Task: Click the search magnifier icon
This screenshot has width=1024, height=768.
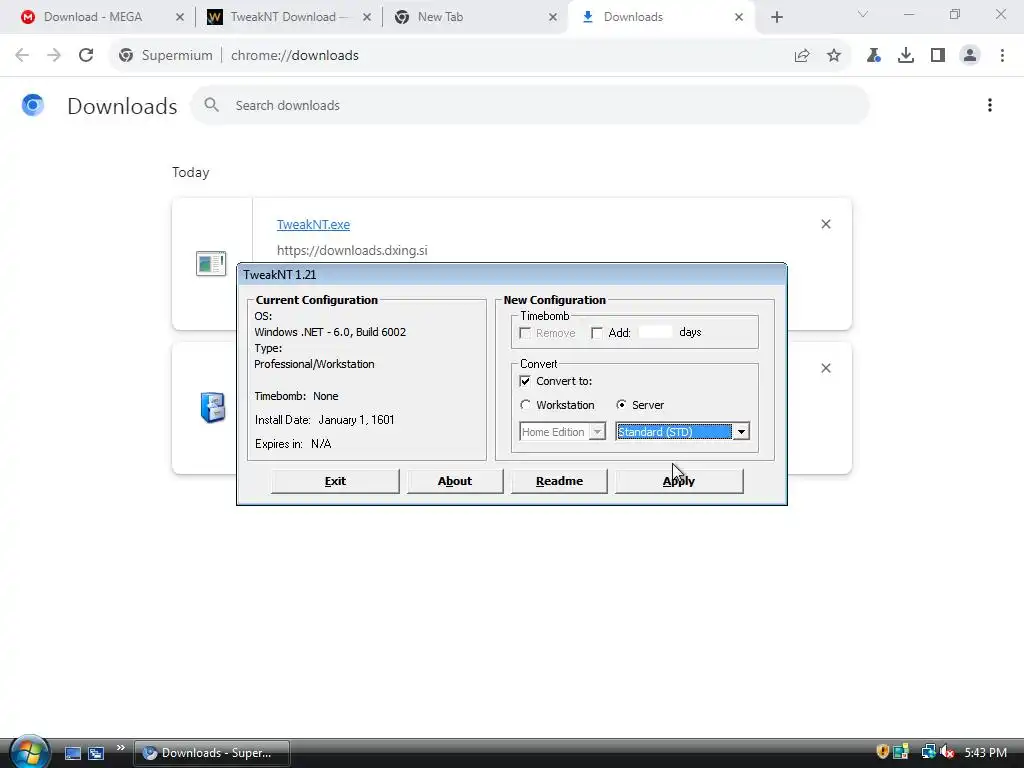Action: (x=211, y=104)
